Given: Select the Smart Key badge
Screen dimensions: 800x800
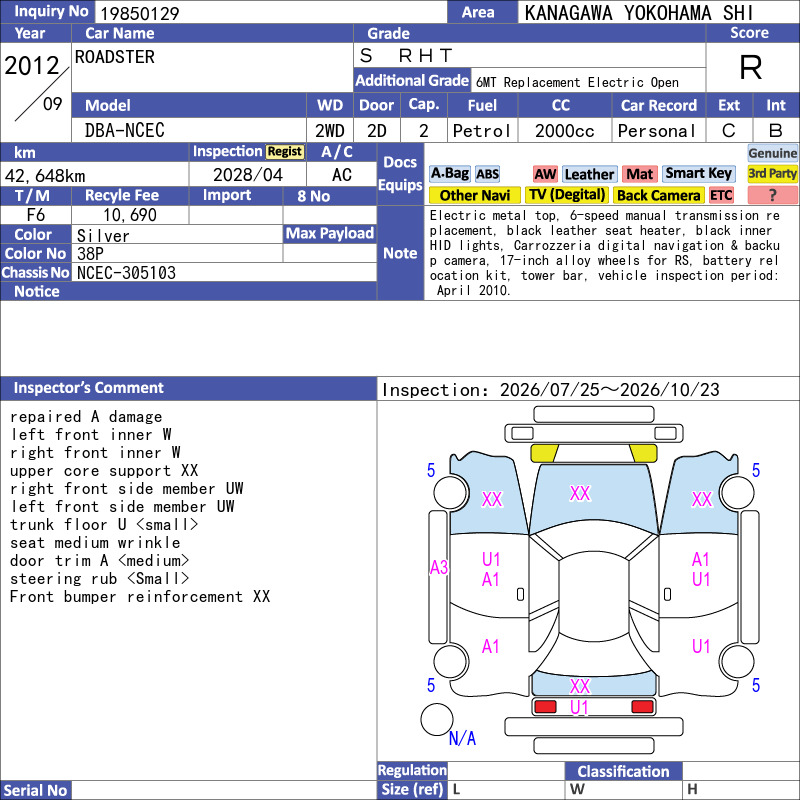Looking at the screenshot, I should (698, 174).
